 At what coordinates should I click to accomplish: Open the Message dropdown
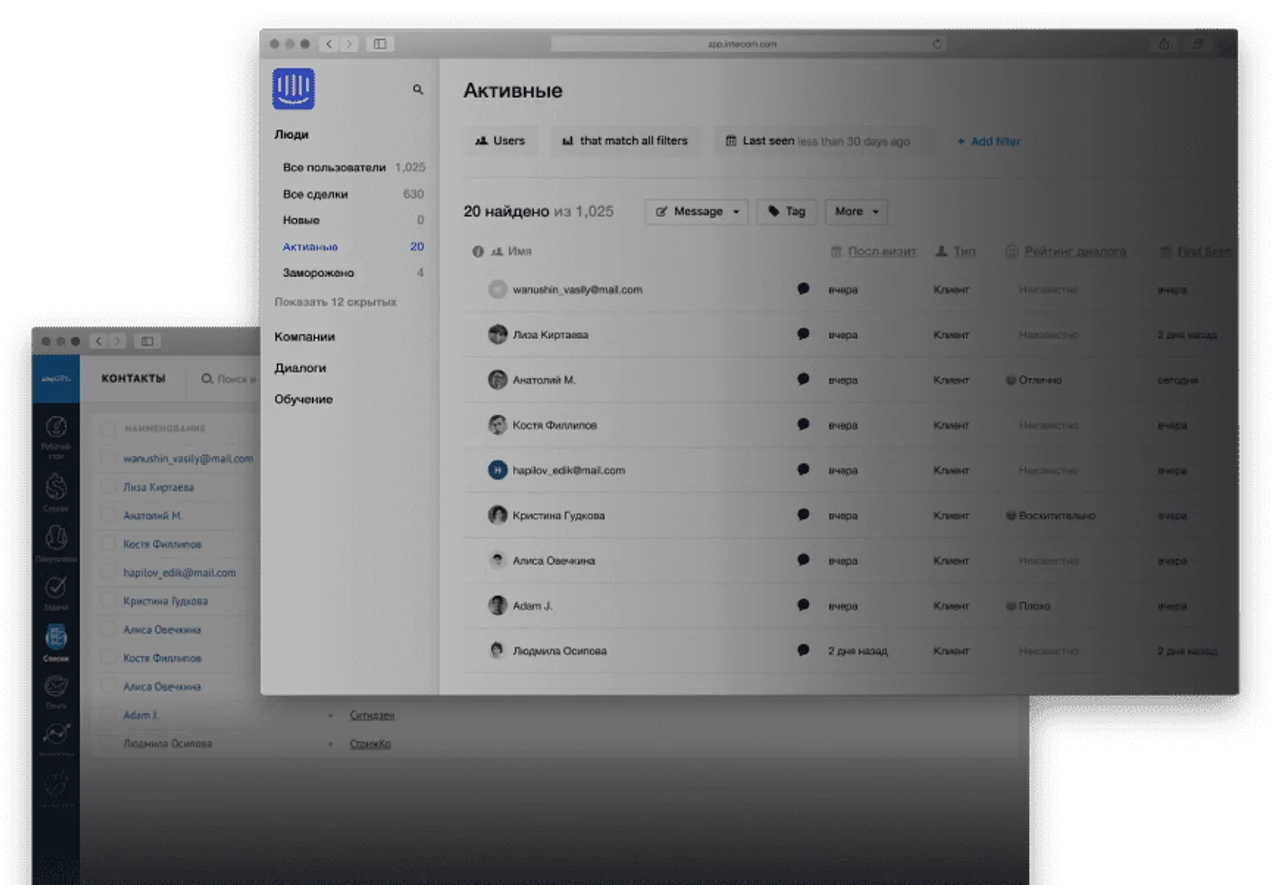tap(696, 211)
